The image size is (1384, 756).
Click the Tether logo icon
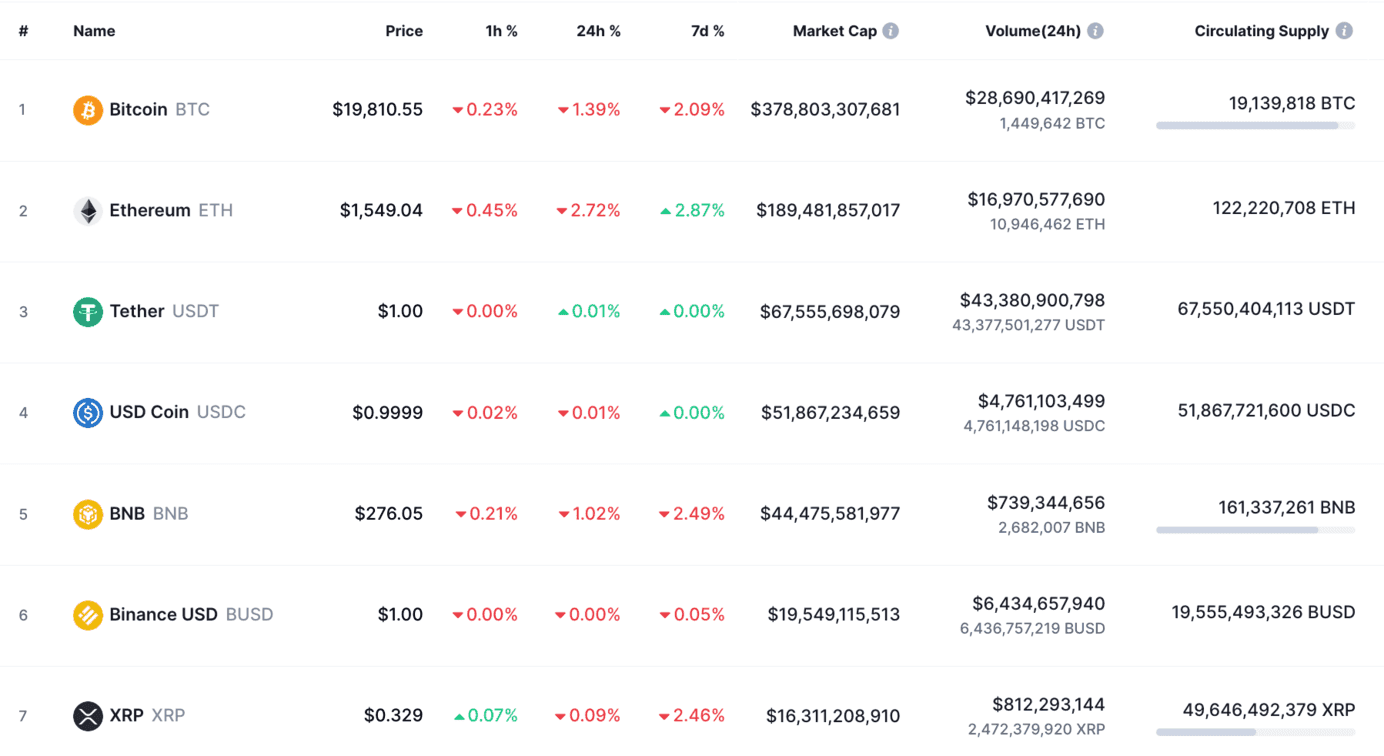point(88,312)
